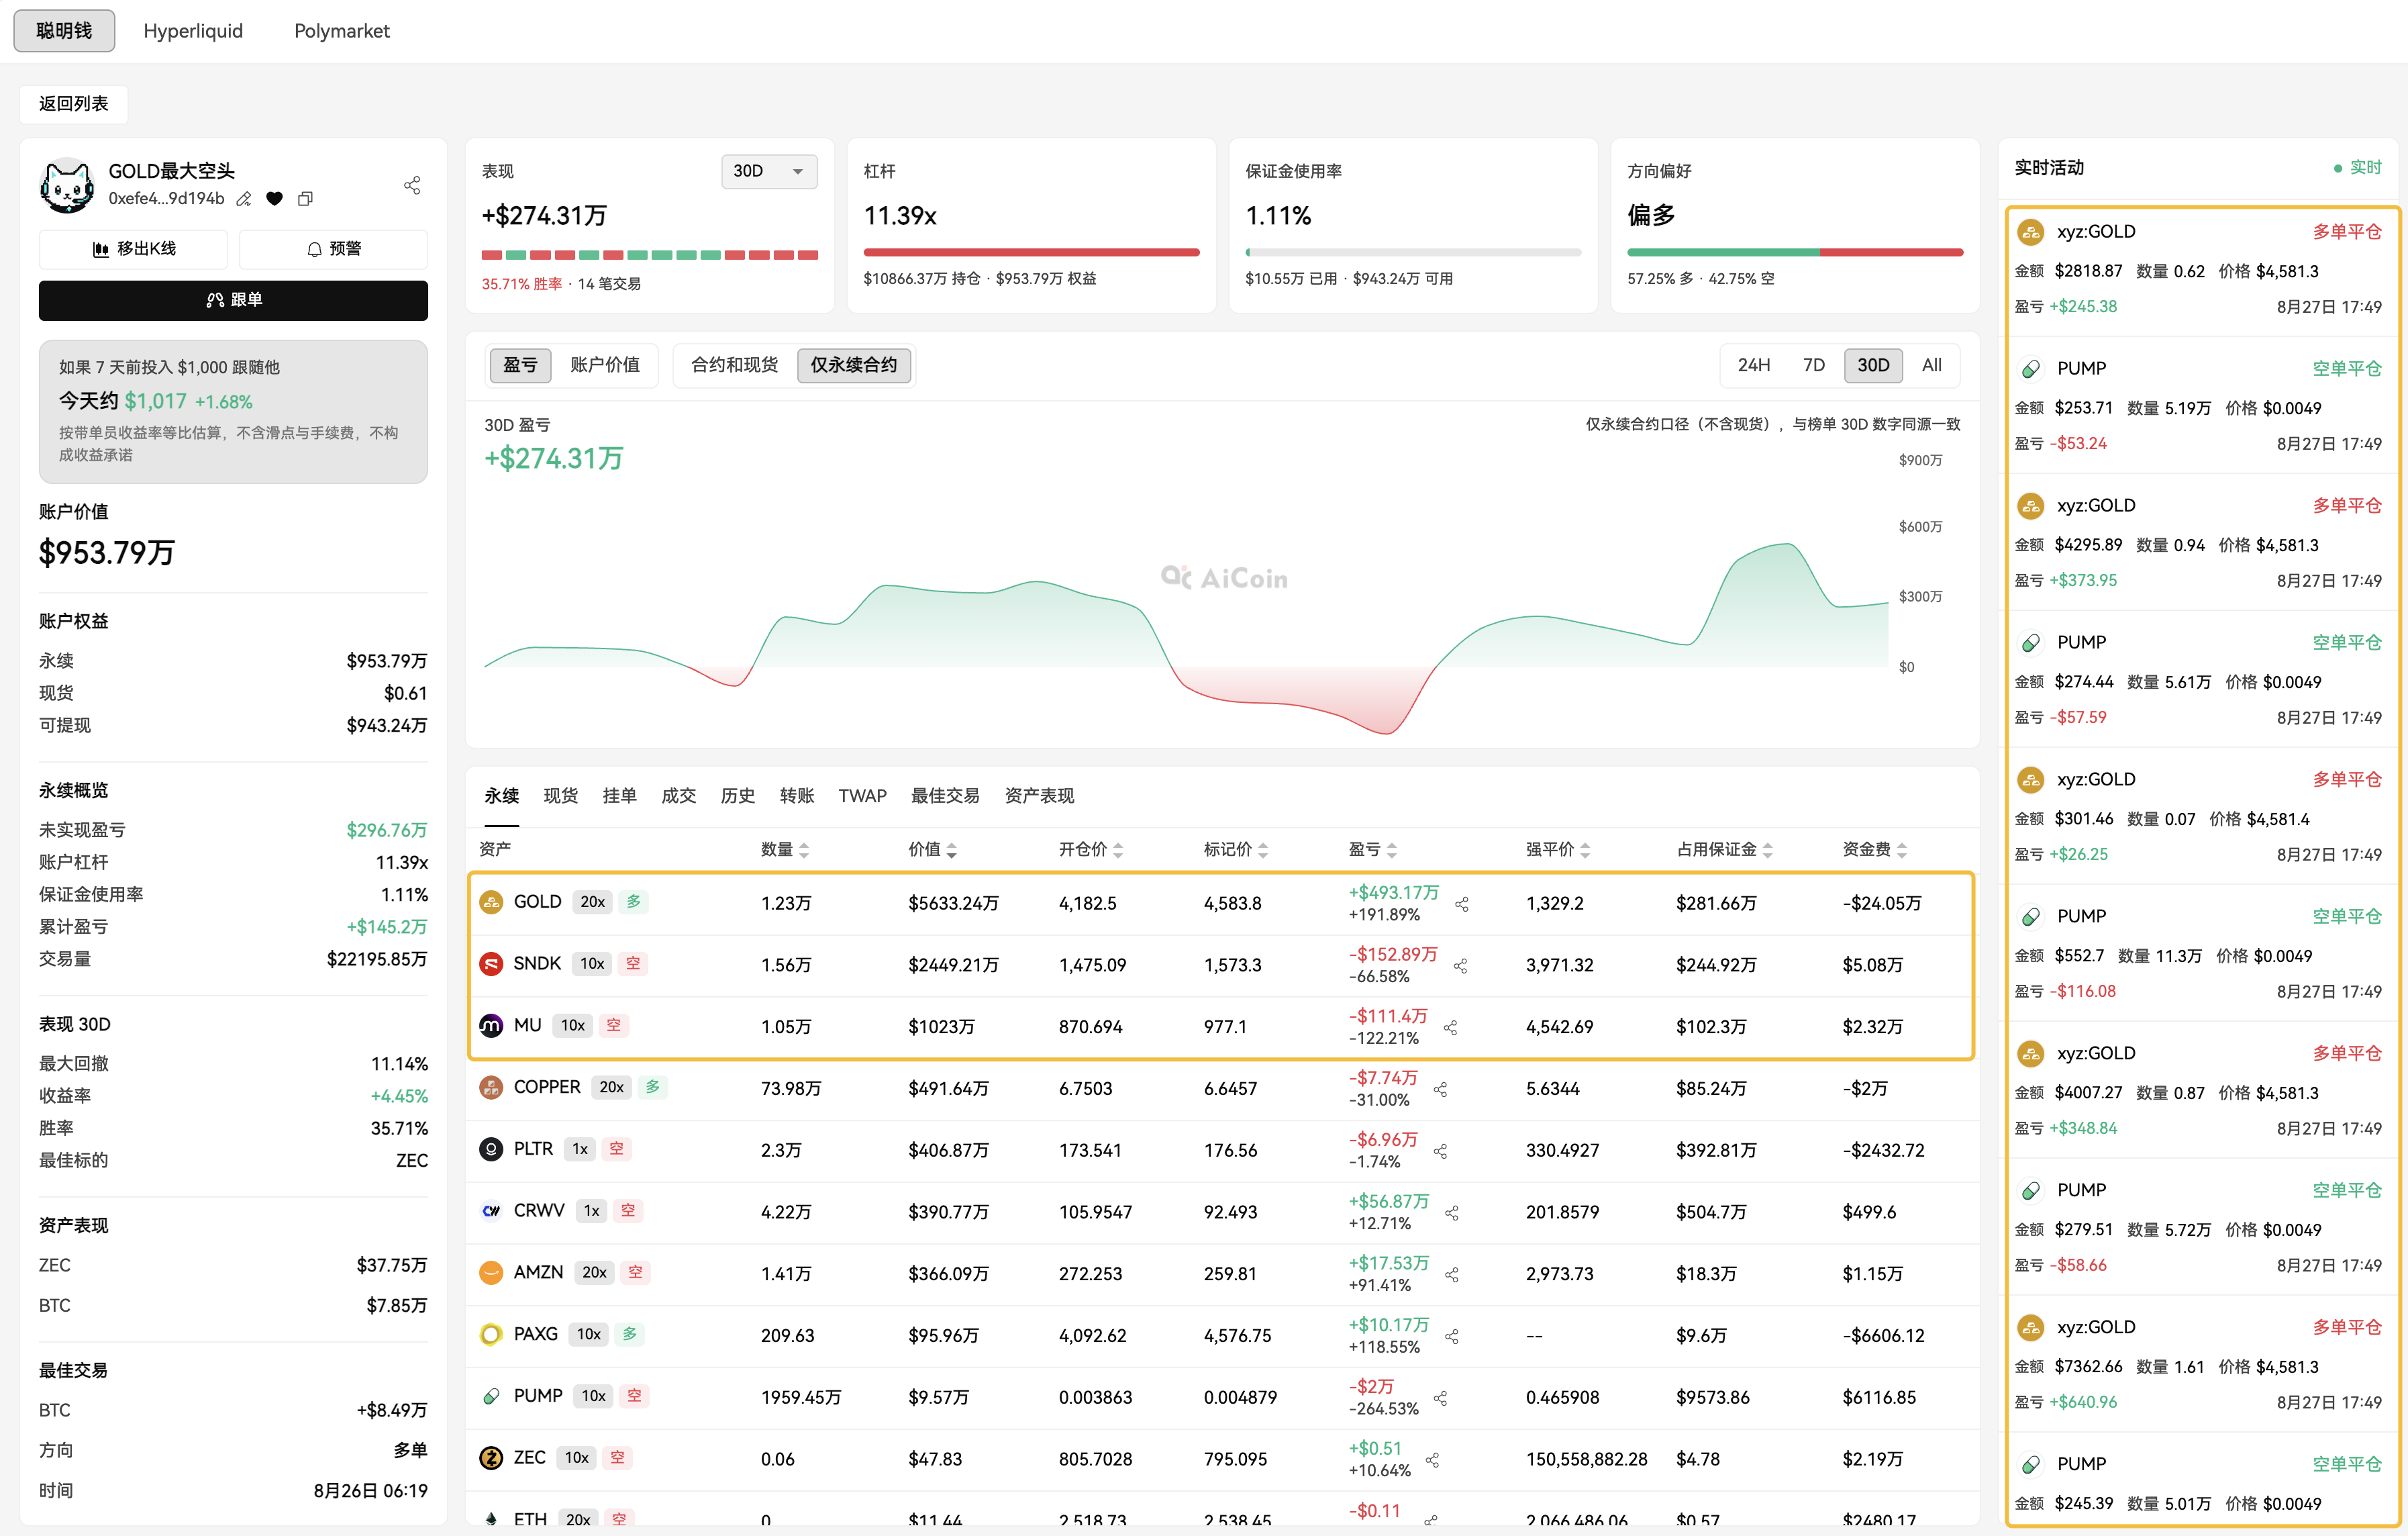
Task: Click the black 跟单 copy-trade button
Action: click(x=233, y=300)
